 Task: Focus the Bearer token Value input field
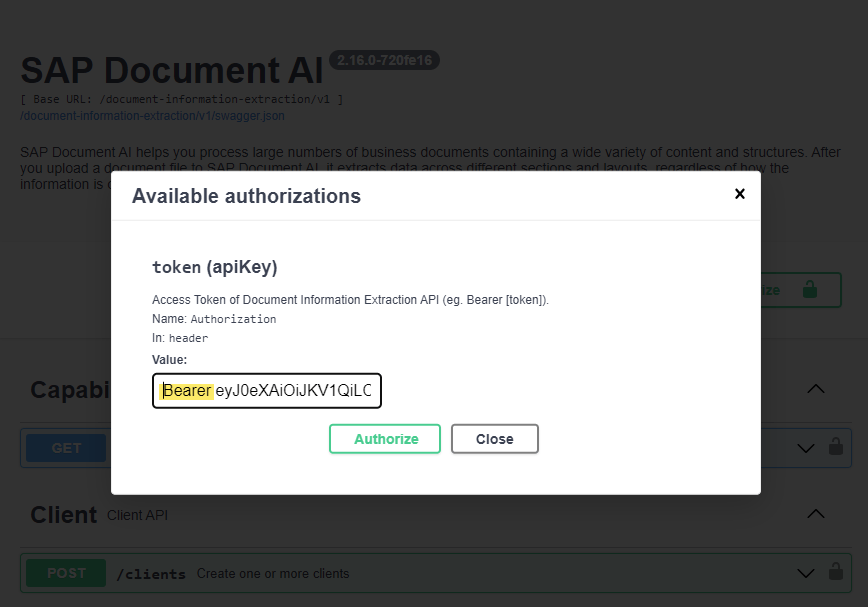tap(267, 391)
